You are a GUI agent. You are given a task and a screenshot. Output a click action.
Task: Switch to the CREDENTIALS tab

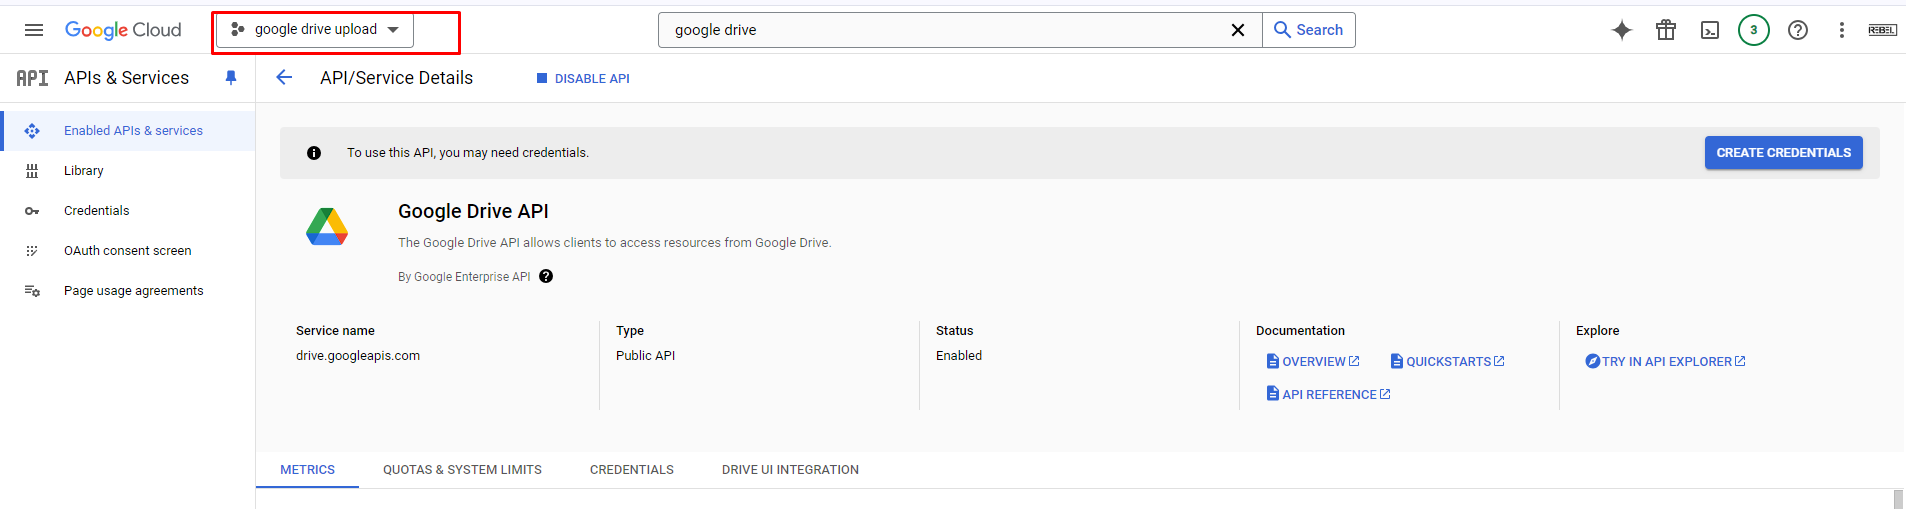pyautogui.click(x=632, y=470)
